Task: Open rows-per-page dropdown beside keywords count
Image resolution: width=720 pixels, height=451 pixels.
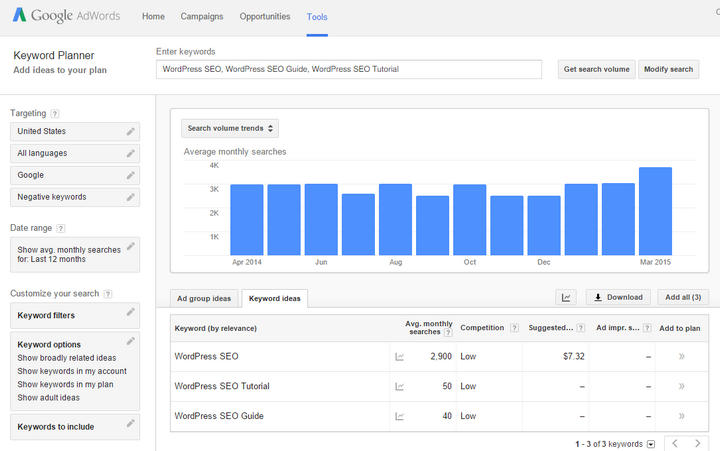Action: click(x=651, y=444)
